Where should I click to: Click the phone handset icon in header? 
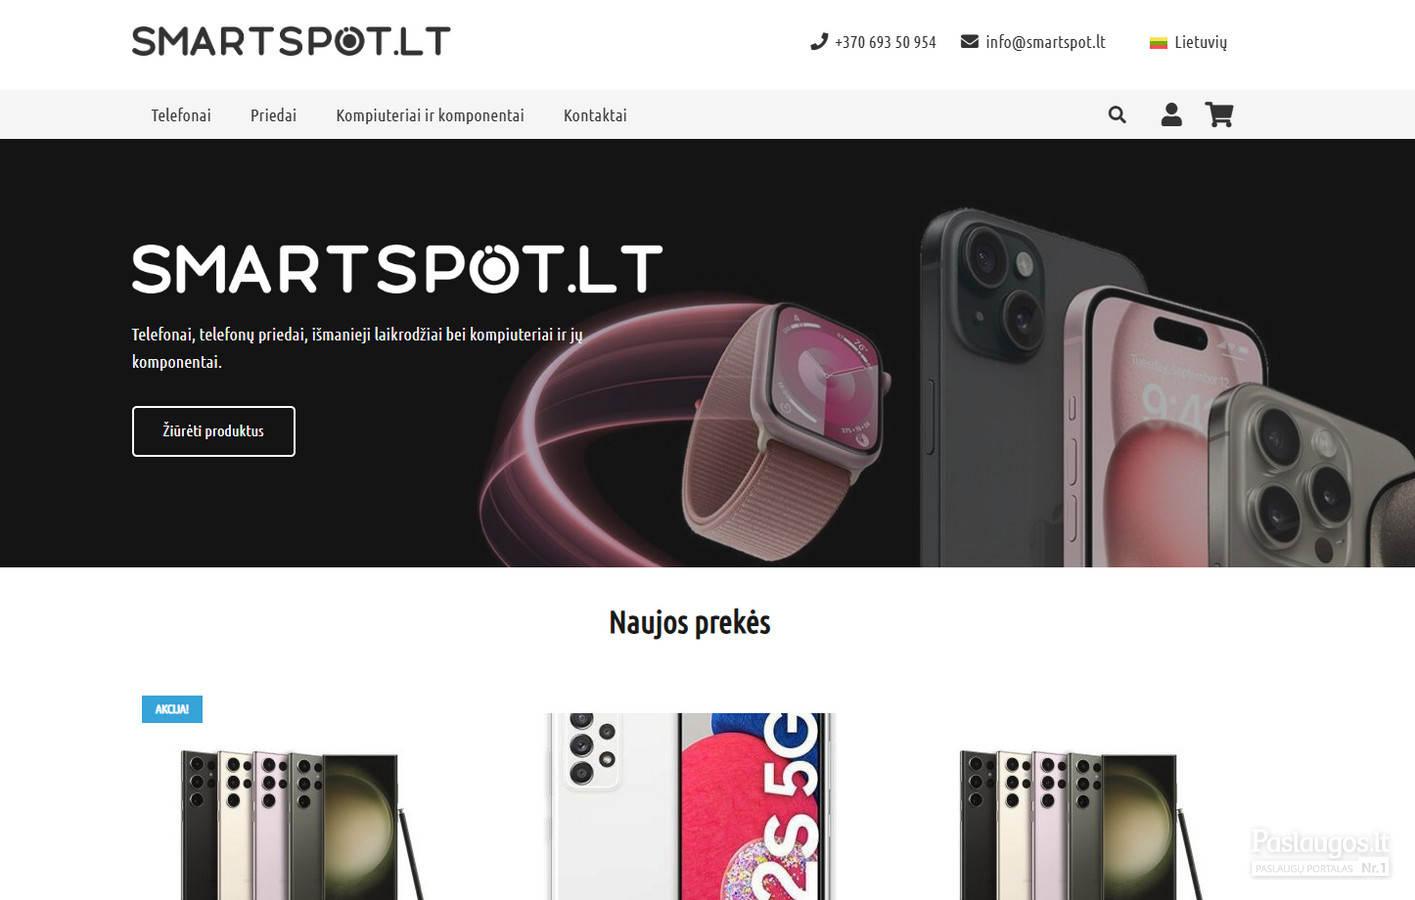pyautogui.click(x=819, y=41)
